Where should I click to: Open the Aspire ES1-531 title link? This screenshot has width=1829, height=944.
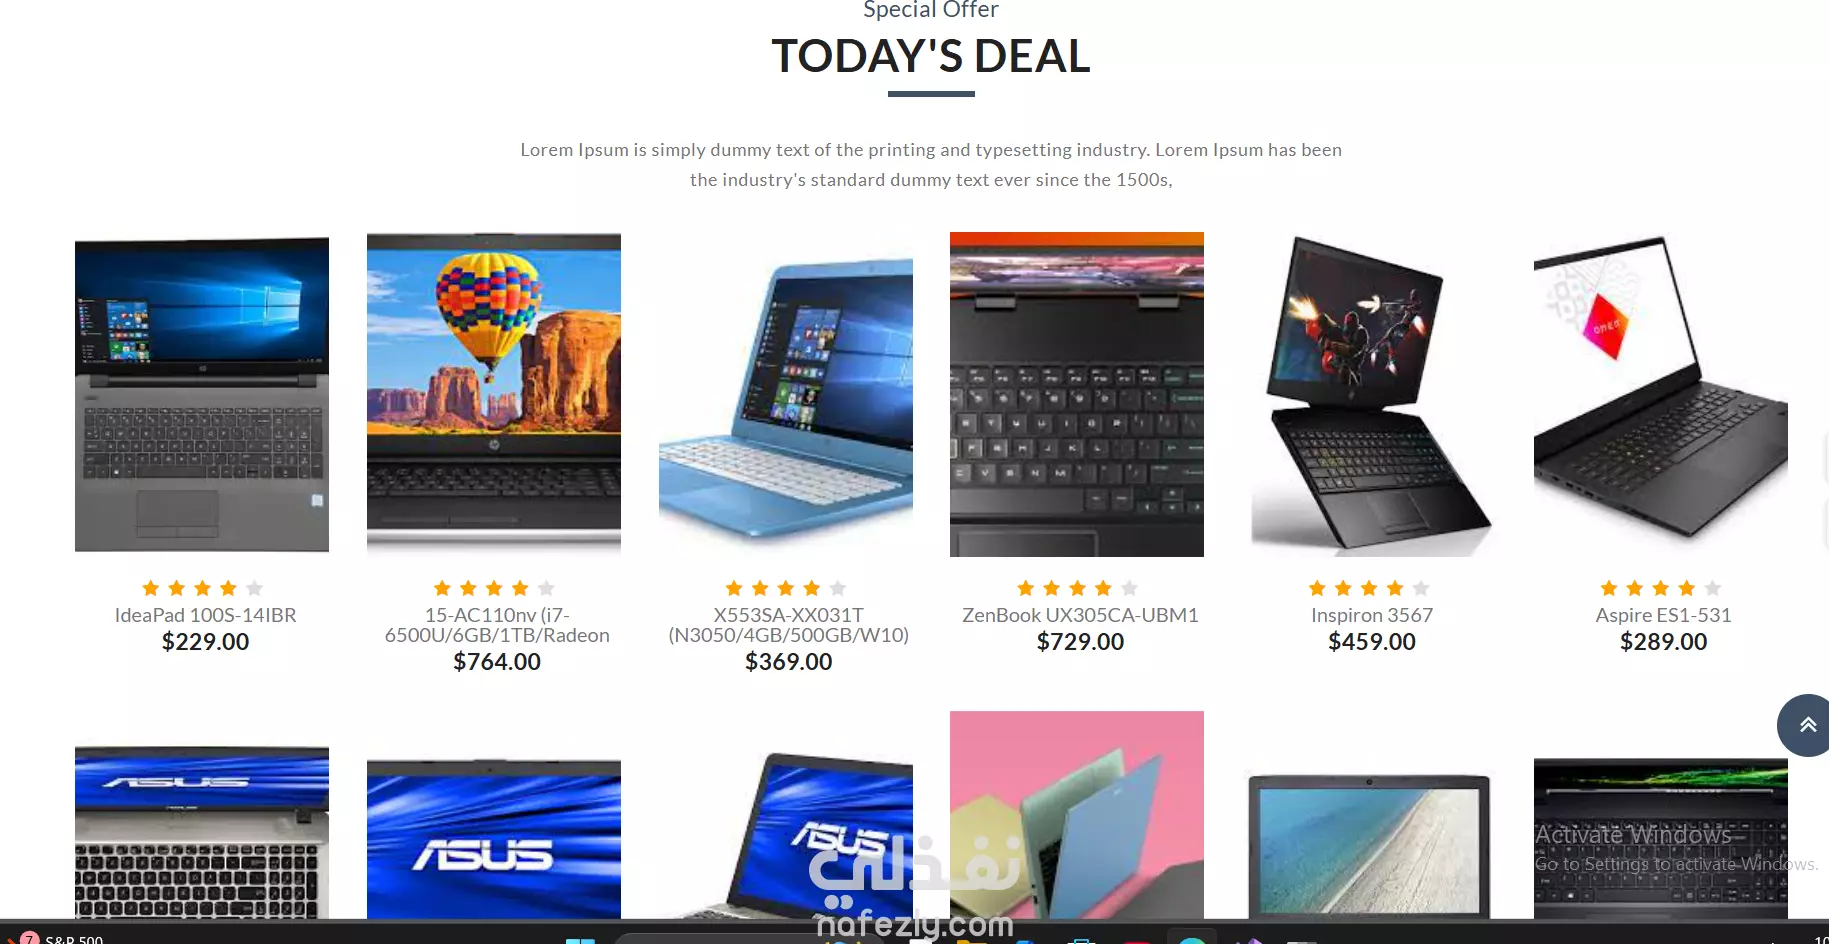pos(1663,615)
